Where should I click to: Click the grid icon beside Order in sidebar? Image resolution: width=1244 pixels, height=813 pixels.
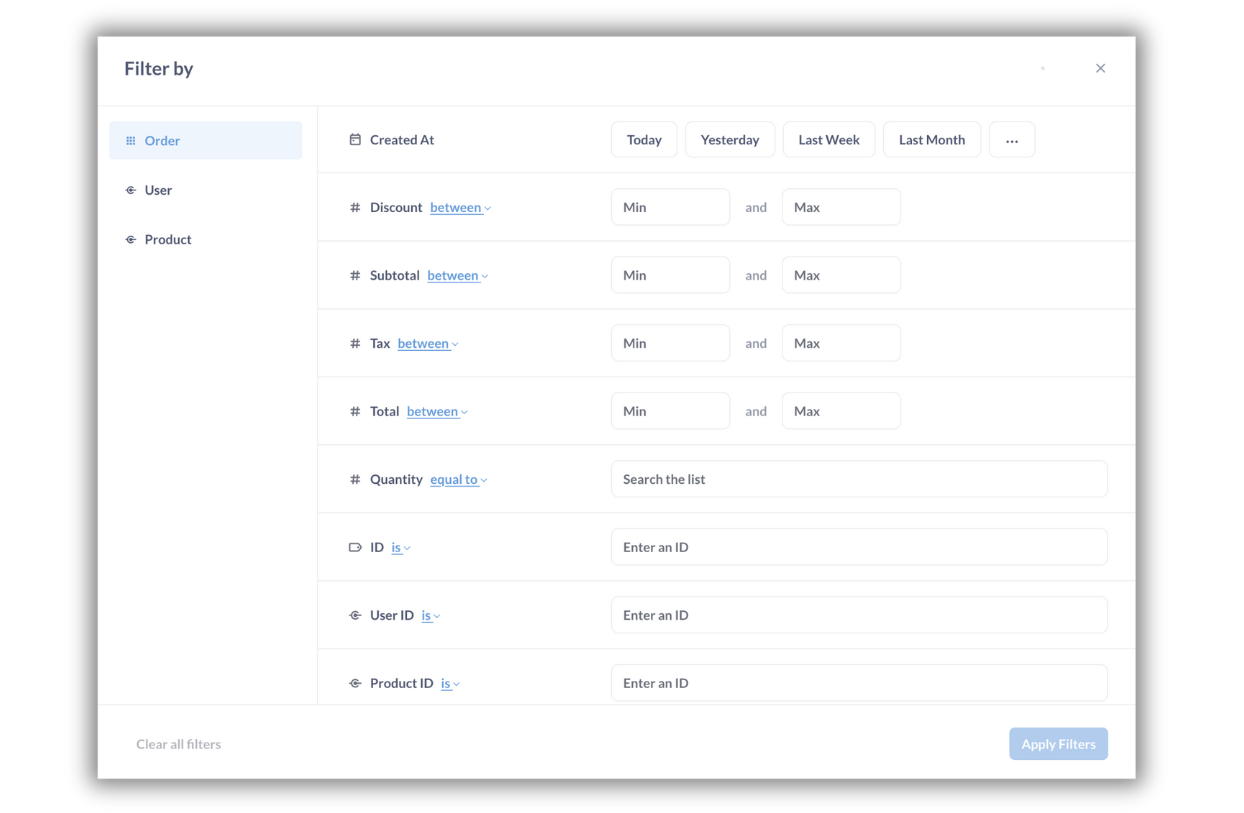point(129,141)
